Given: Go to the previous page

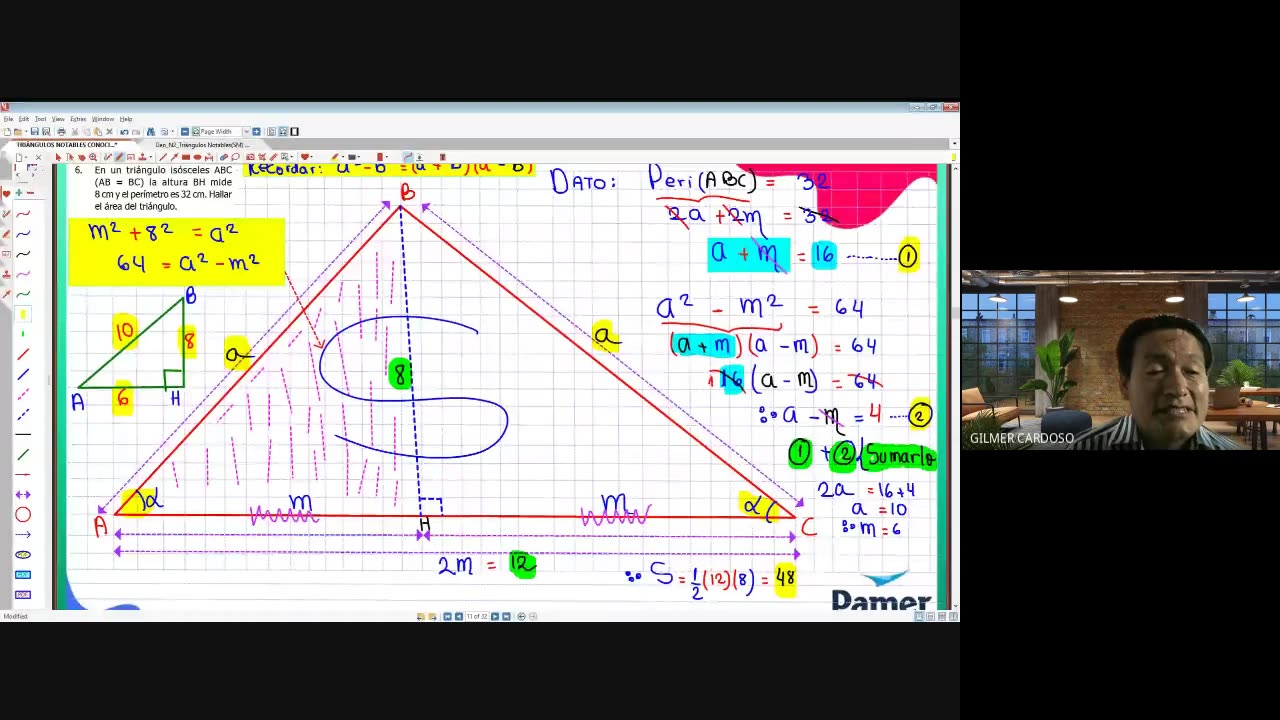Looking at the screenshot, I should point(459,616).
